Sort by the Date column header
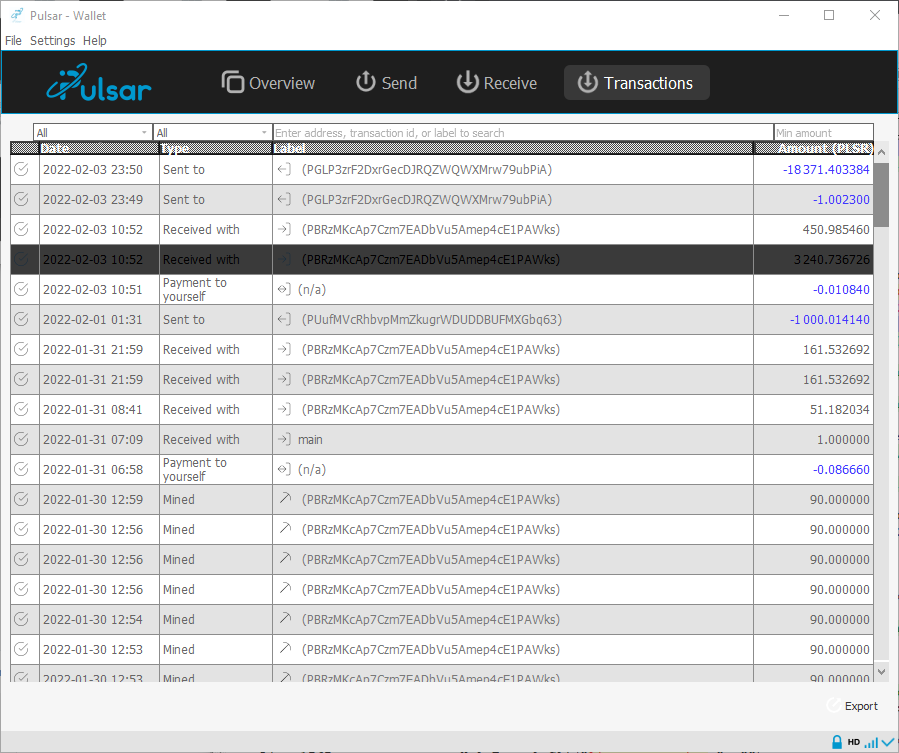 point(99,149)
